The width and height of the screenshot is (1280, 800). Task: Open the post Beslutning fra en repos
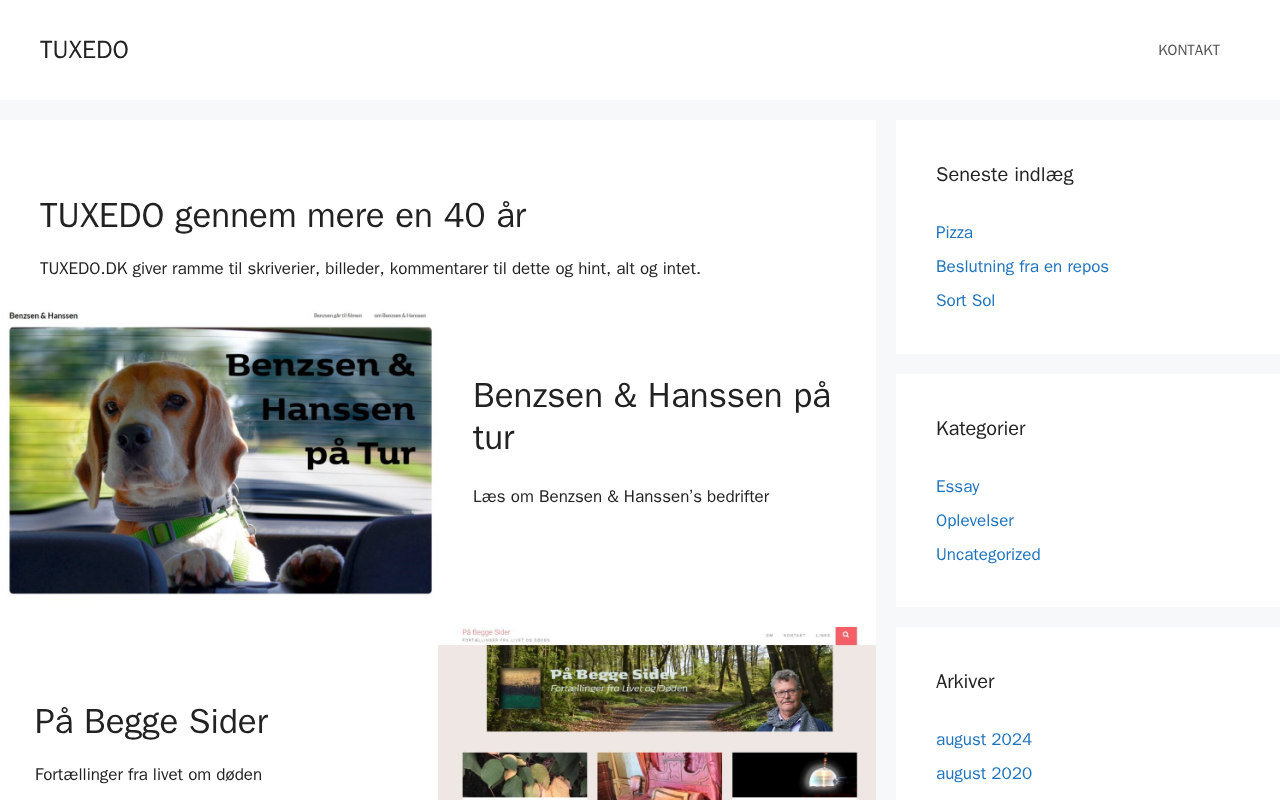point(1022,267)
